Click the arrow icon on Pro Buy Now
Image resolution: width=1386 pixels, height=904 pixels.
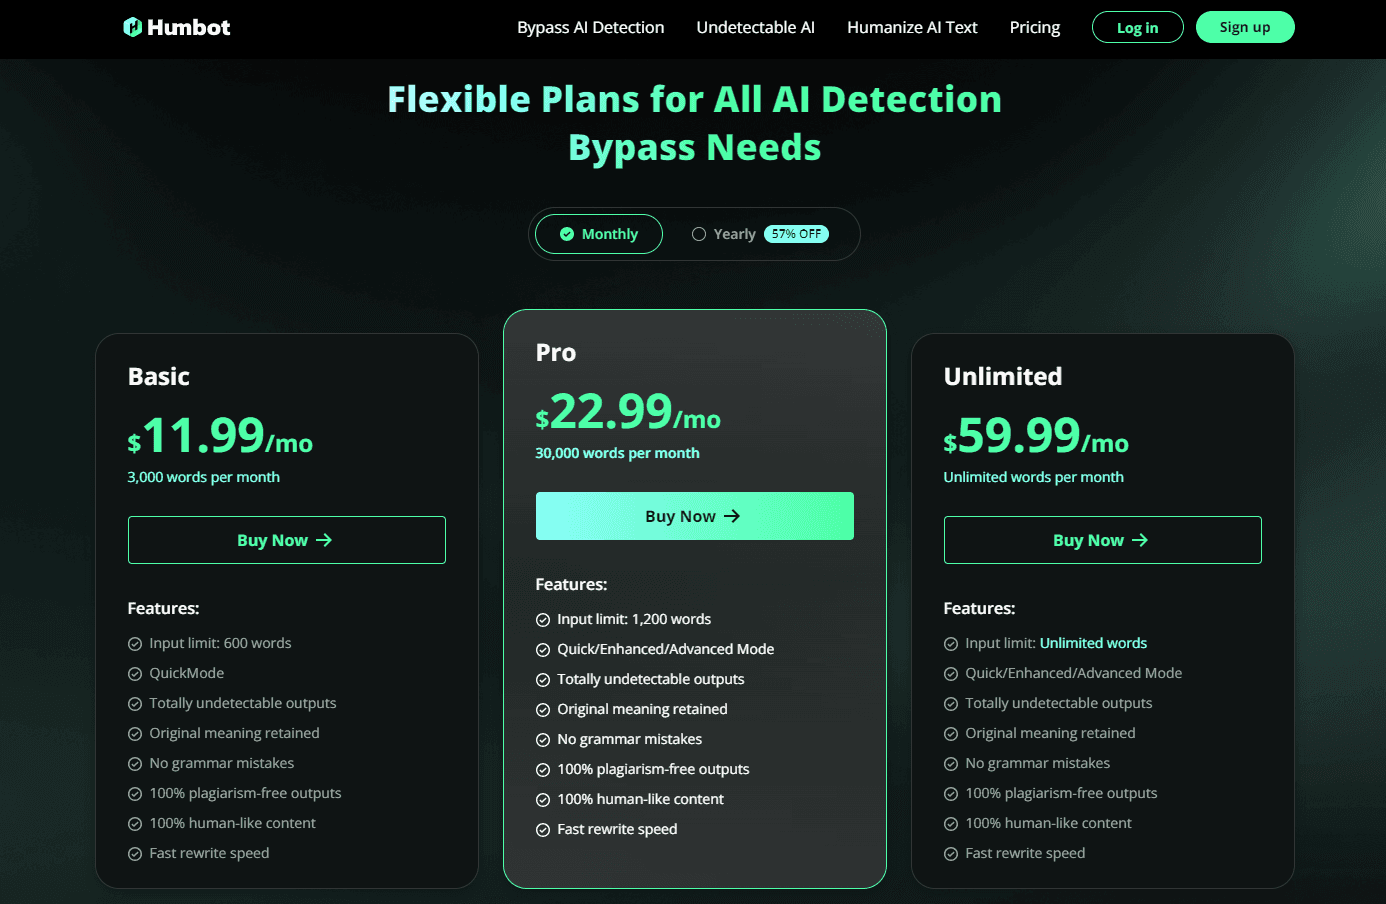pyautogui.click(x=732, y=516)
